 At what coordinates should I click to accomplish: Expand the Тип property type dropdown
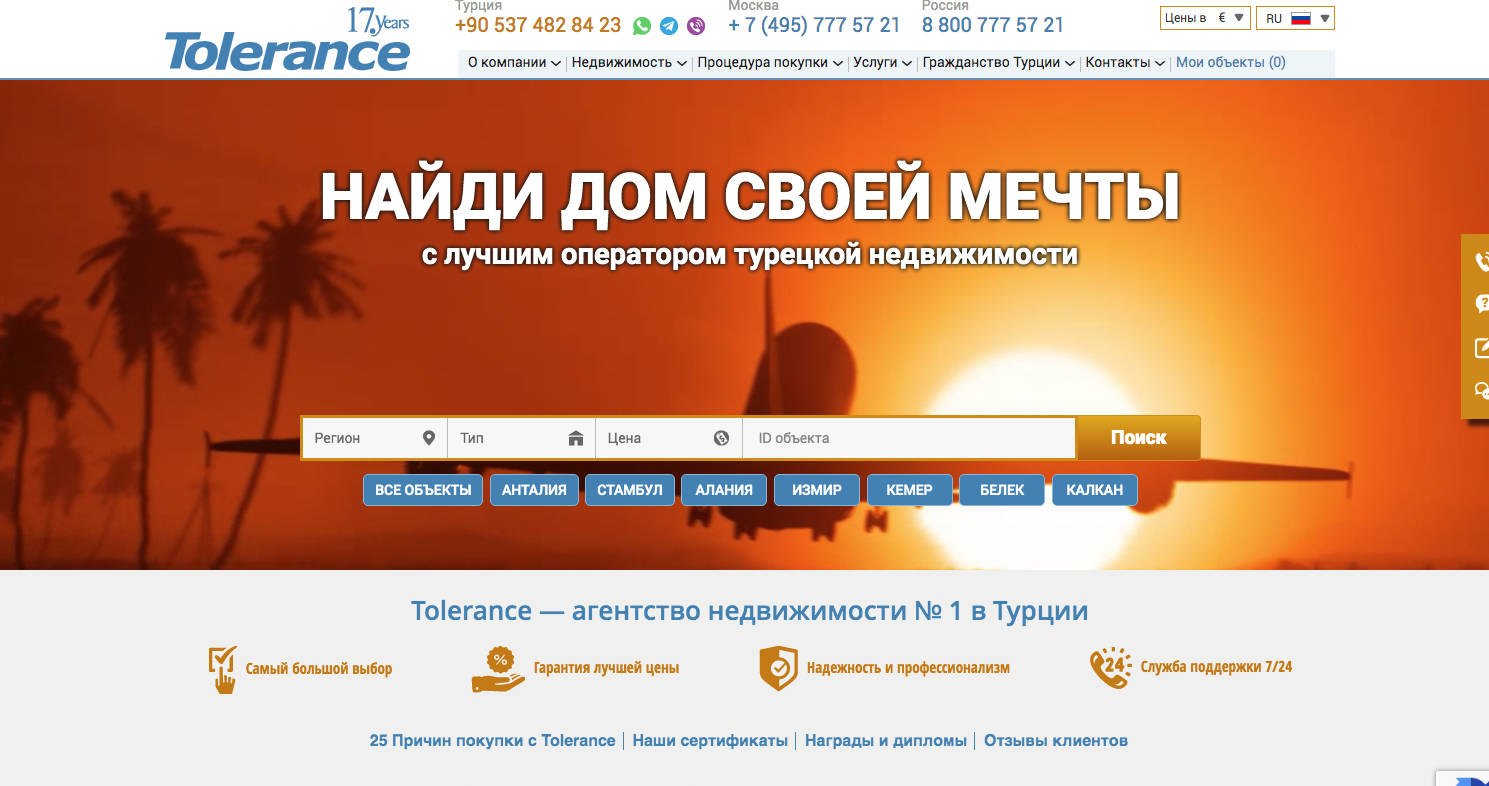(x=522, y=438)
